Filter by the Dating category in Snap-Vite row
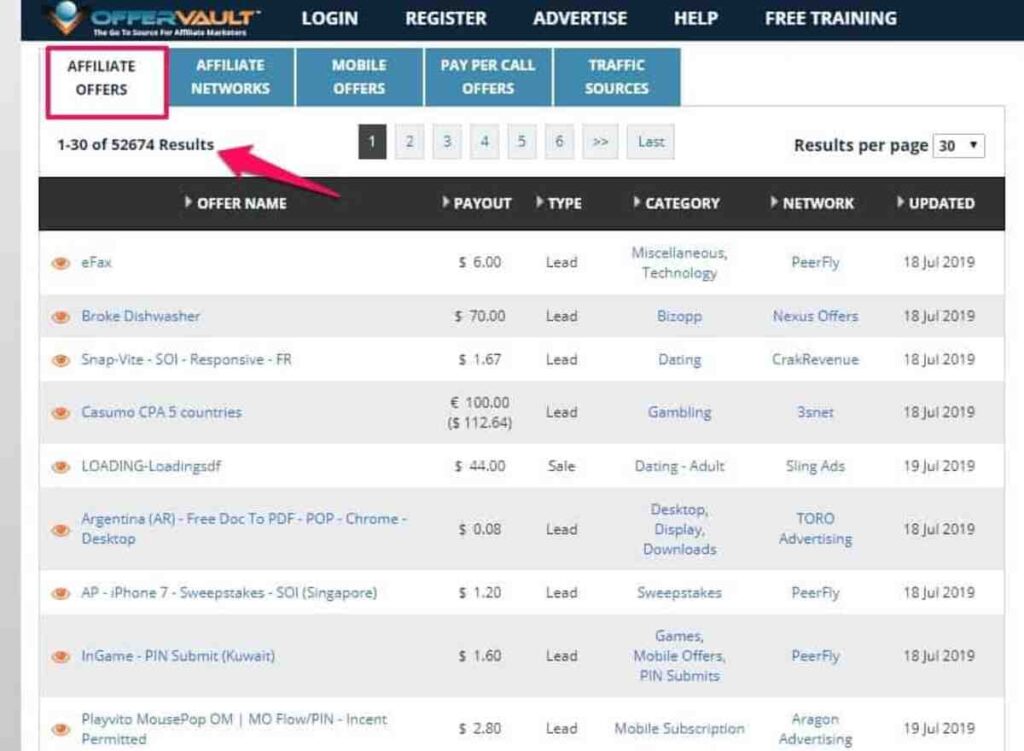The image size is (1024, 751). tap(679, 360)
